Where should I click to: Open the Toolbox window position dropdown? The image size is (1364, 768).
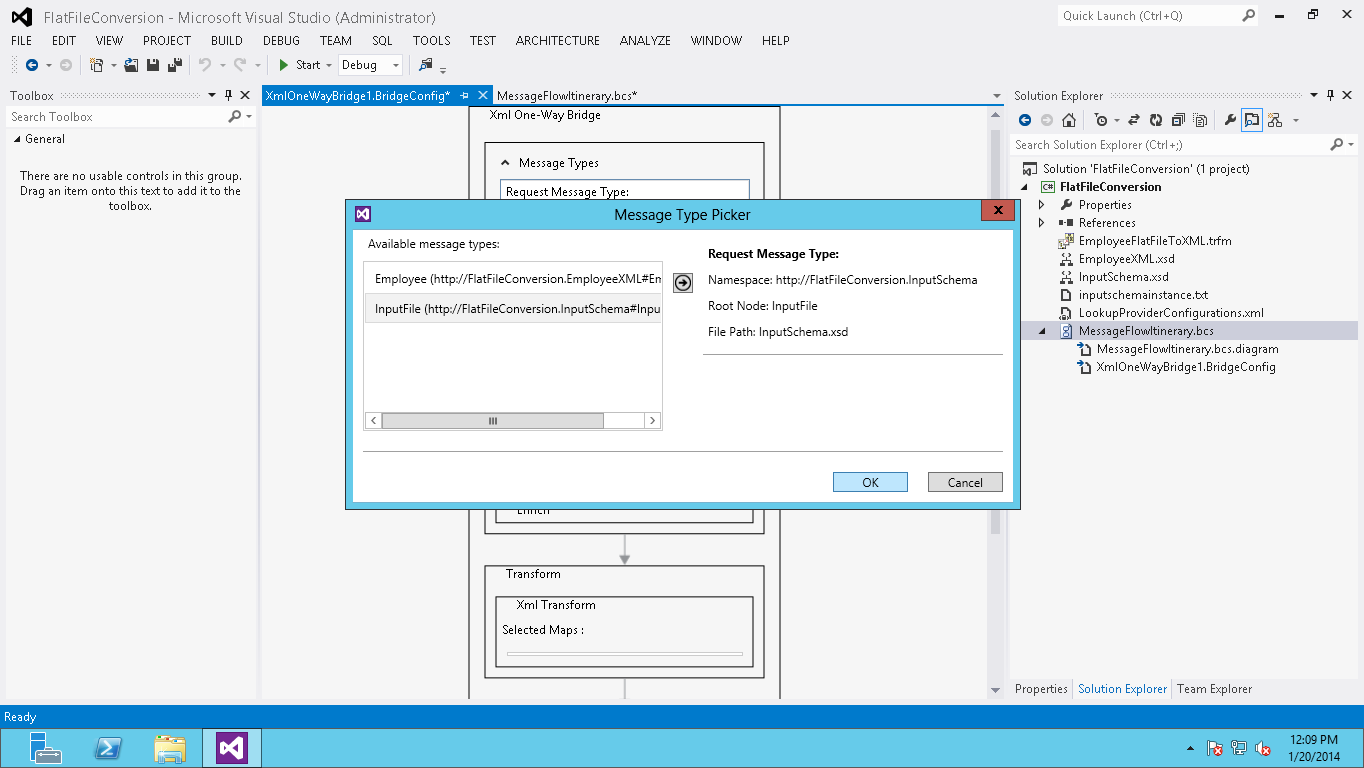(x=212, y=96)
